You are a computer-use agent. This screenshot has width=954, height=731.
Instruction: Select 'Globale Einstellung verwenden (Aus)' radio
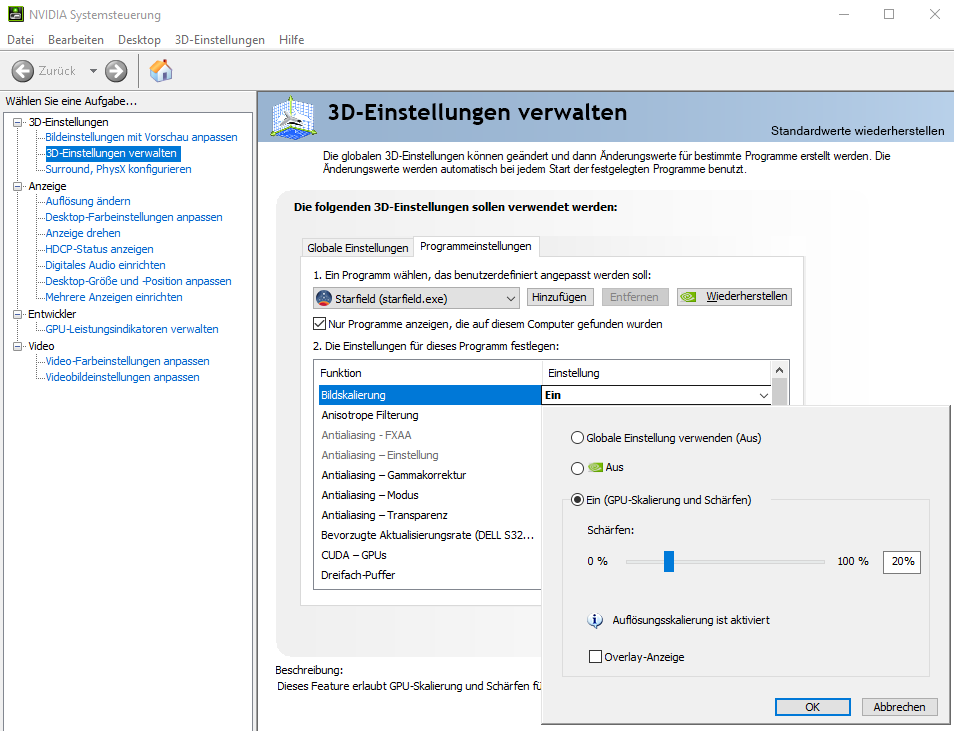click(x=577, y=438)
